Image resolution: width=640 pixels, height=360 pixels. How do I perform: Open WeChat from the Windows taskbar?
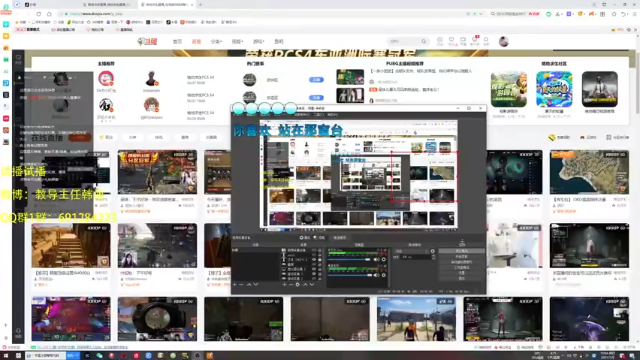click(99, 356)
